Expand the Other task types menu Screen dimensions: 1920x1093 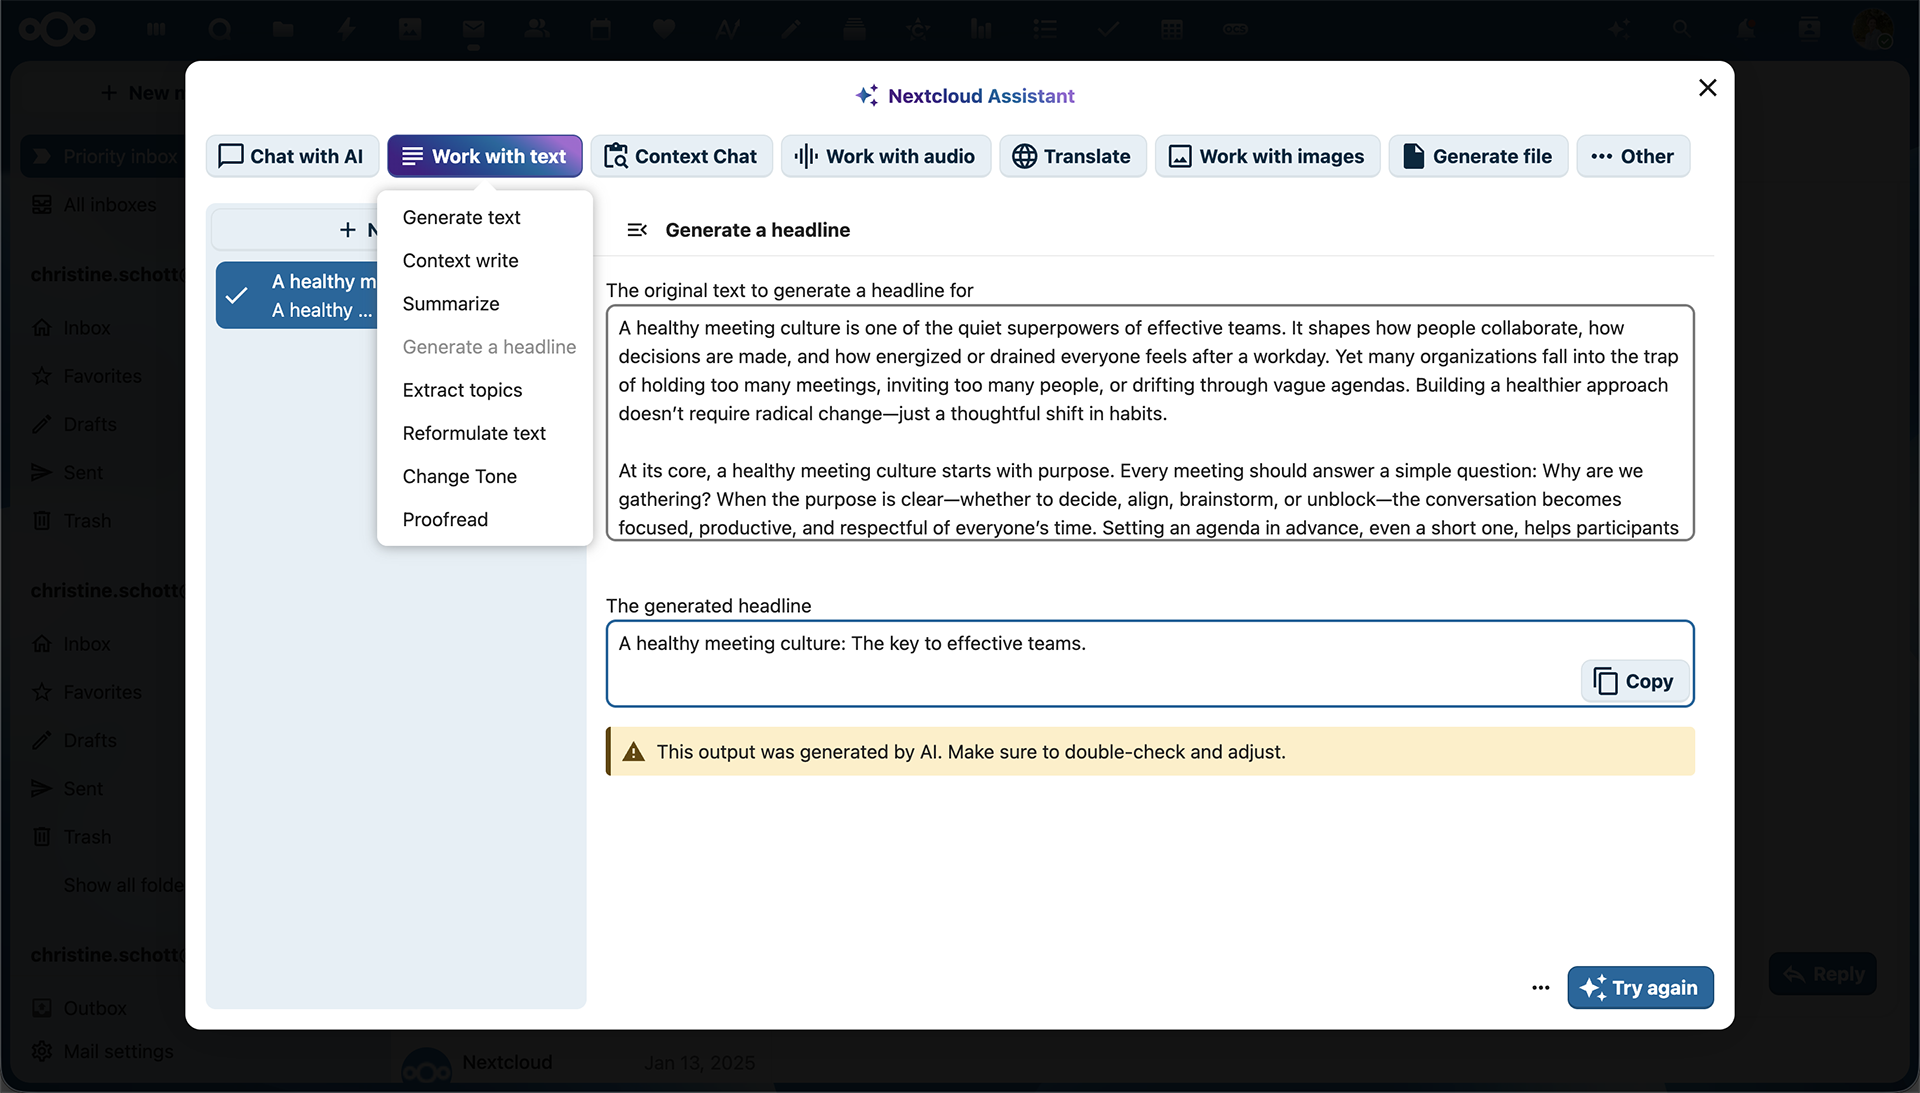coord(1632,156)
